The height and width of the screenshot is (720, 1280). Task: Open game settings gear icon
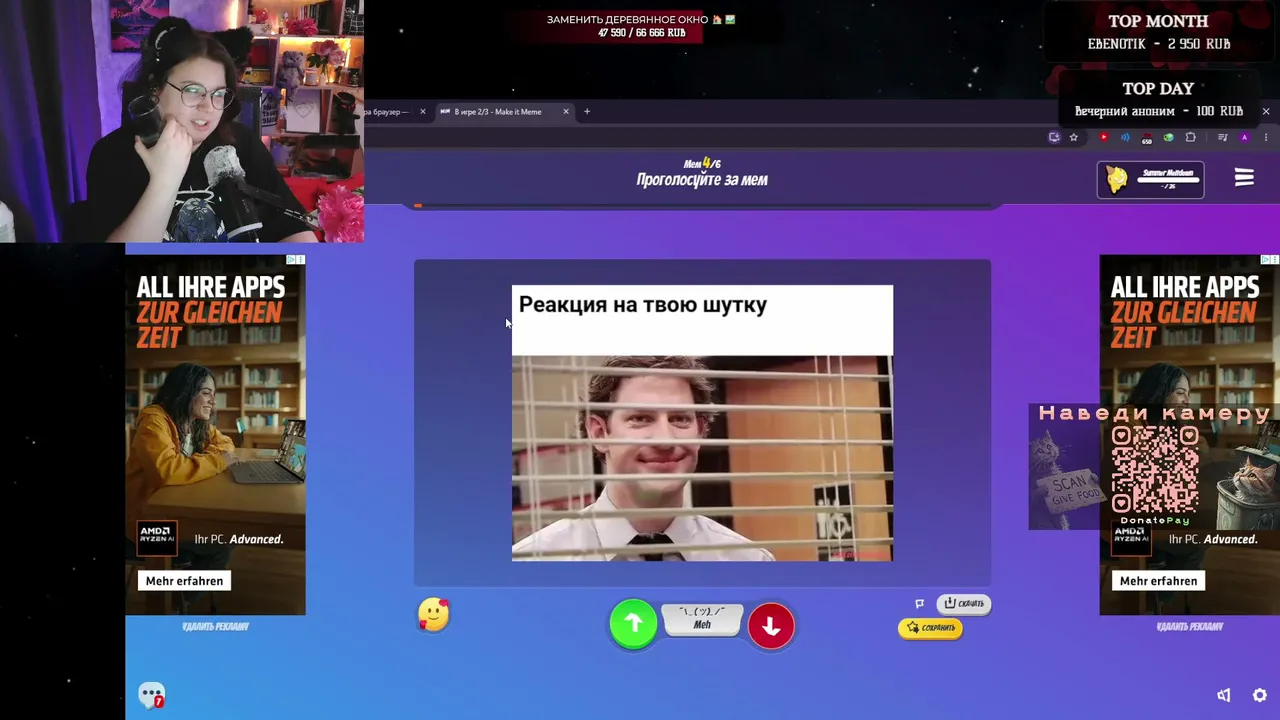click(1260, 695)
